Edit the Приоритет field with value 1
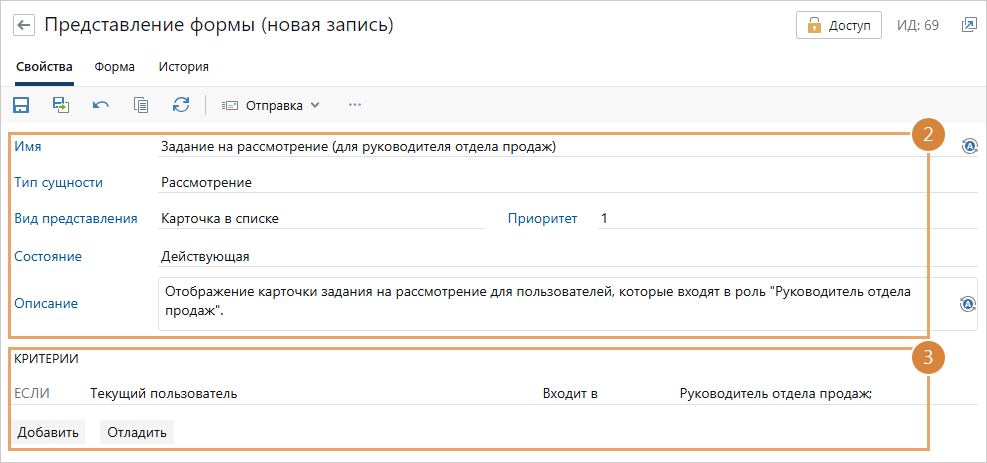This screenshot has height=463, width=987. [x=787, y=219]
